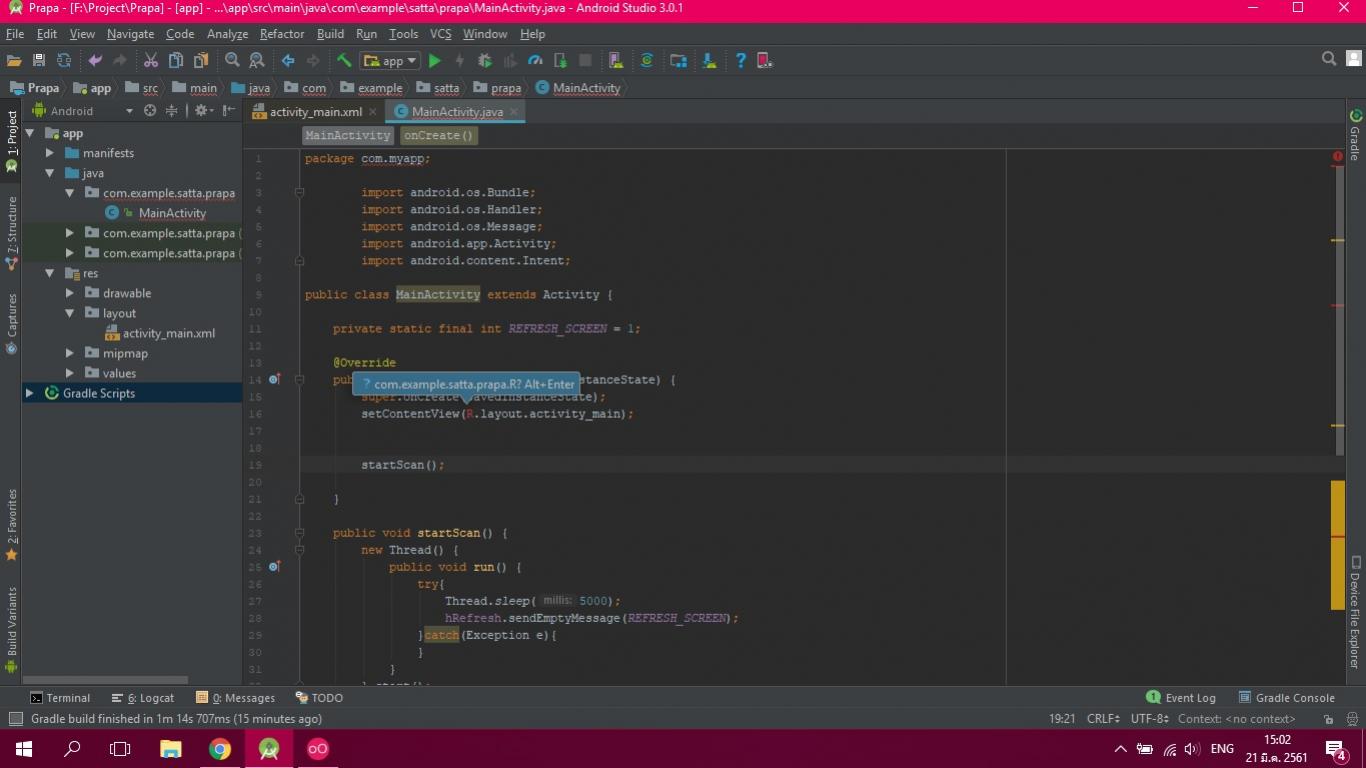
Task: Toggle the Gradle tool window on right edge
Action: [x=1355, y=135]
